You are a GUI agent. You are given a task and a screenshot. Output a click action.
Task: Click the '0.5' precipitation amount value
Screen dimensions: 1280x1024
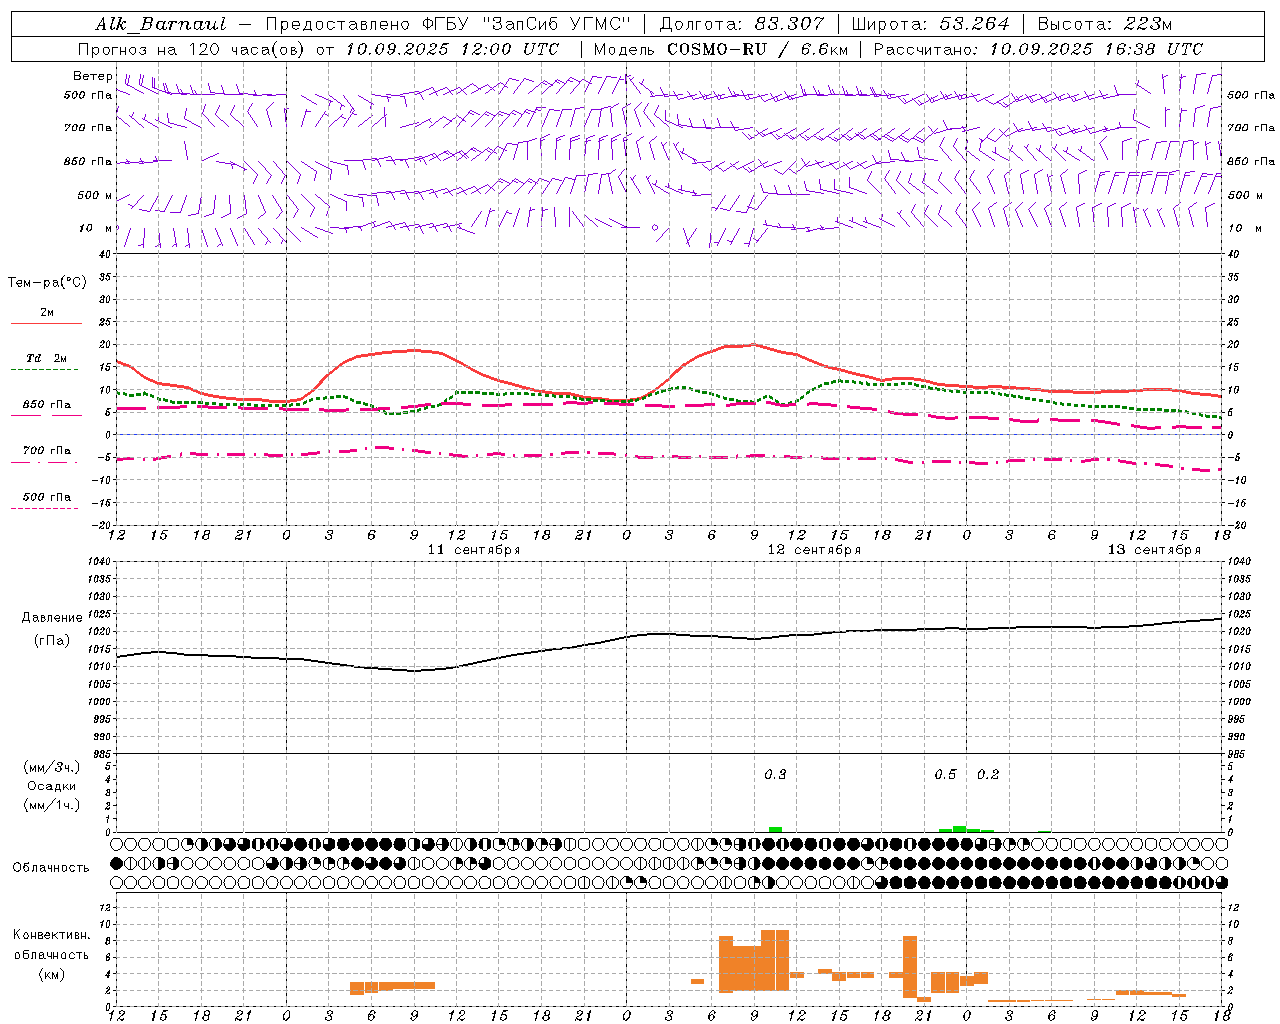pos(945,775)
